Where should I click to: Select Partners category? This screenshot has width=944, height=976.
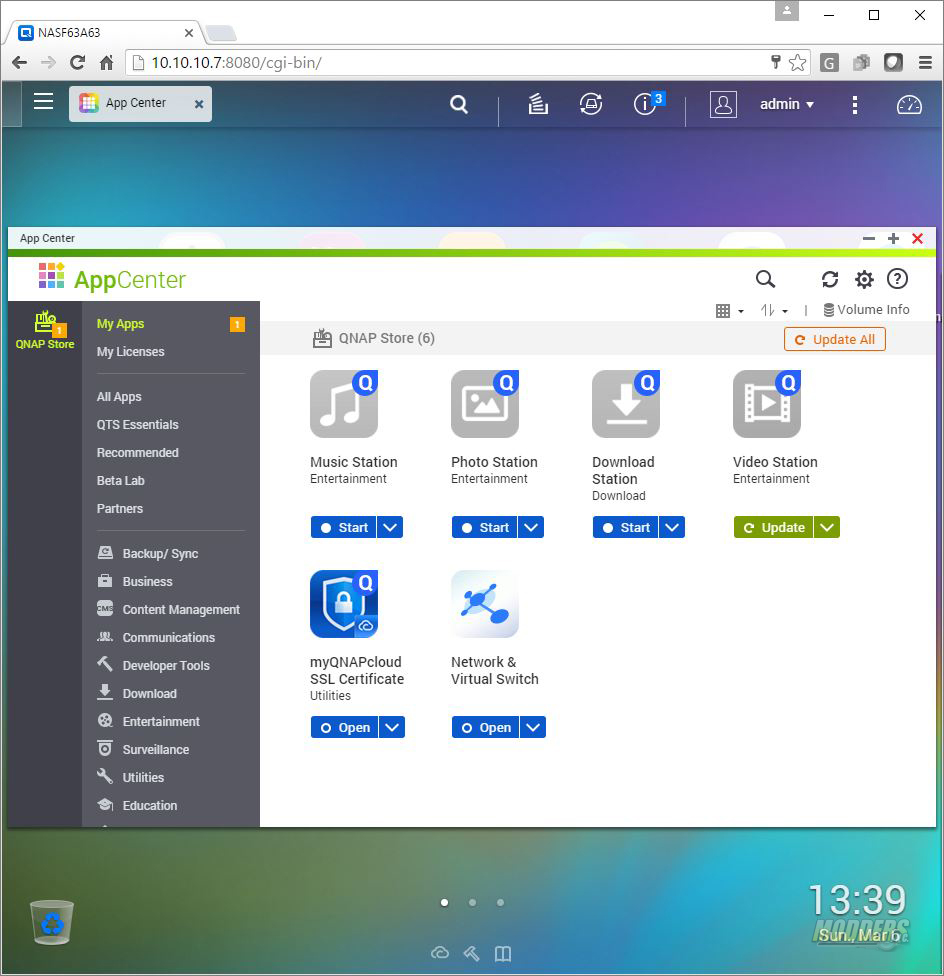(x=119, y=509)
